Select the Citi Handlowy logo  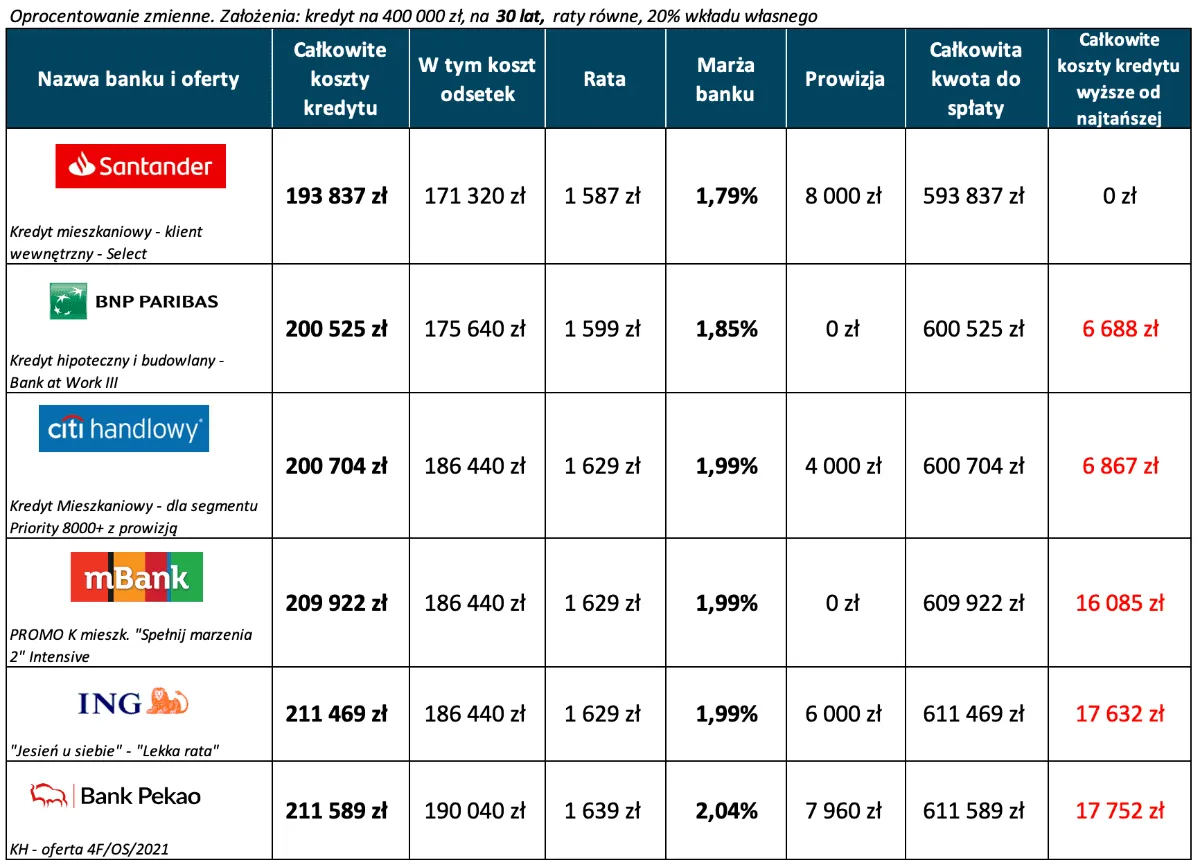coord(129,430)
